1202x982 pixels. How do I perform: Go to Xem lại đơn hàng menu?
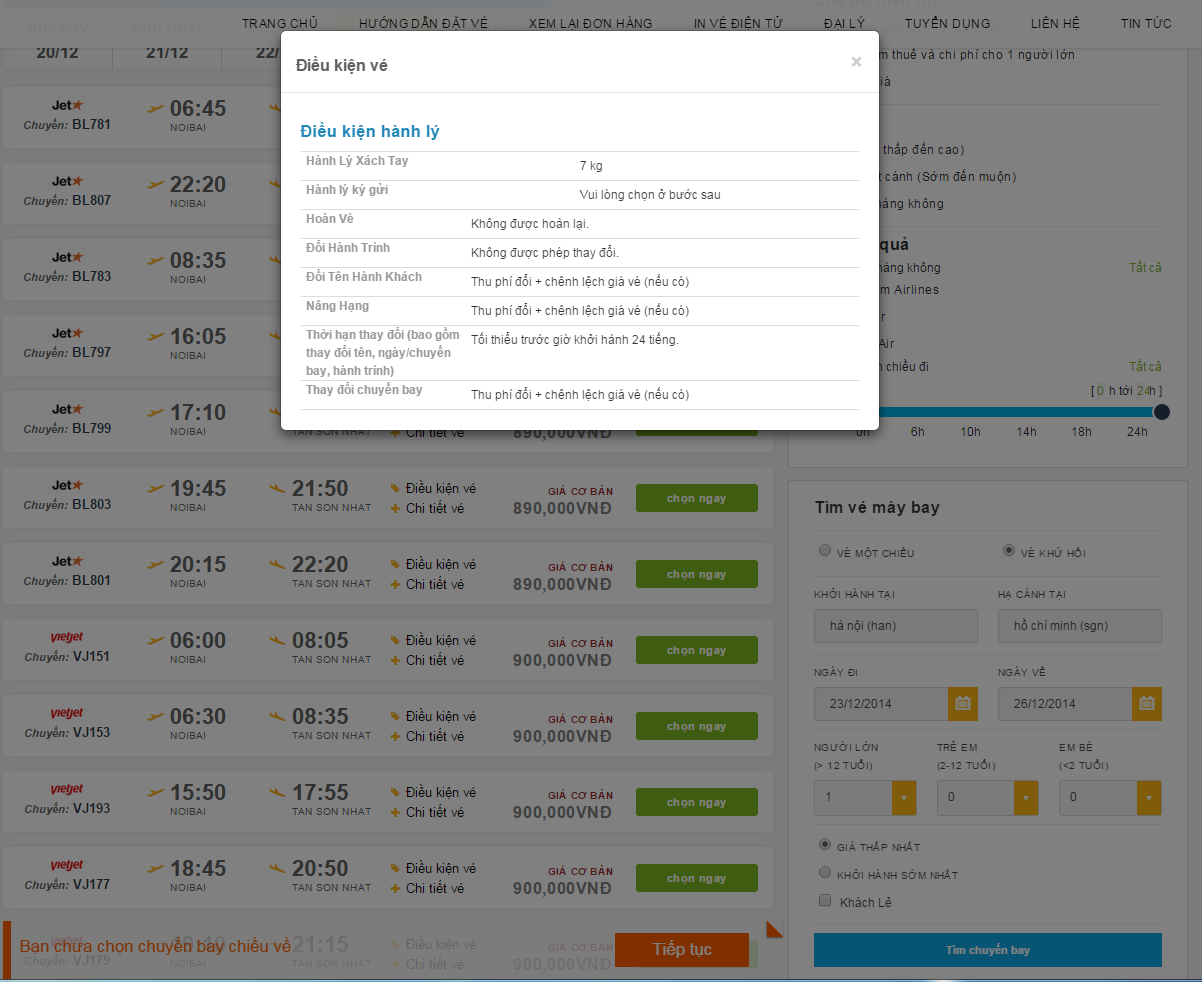[591, 23]
